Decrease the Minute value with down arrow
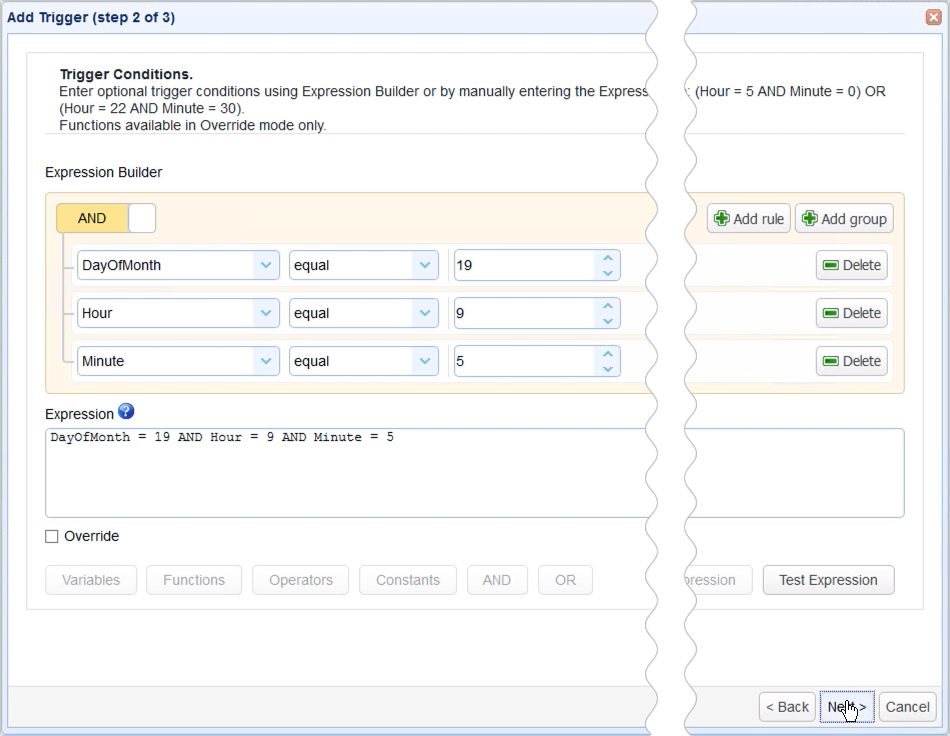Screen dimensions: 950x736 [x=607, y=369]
